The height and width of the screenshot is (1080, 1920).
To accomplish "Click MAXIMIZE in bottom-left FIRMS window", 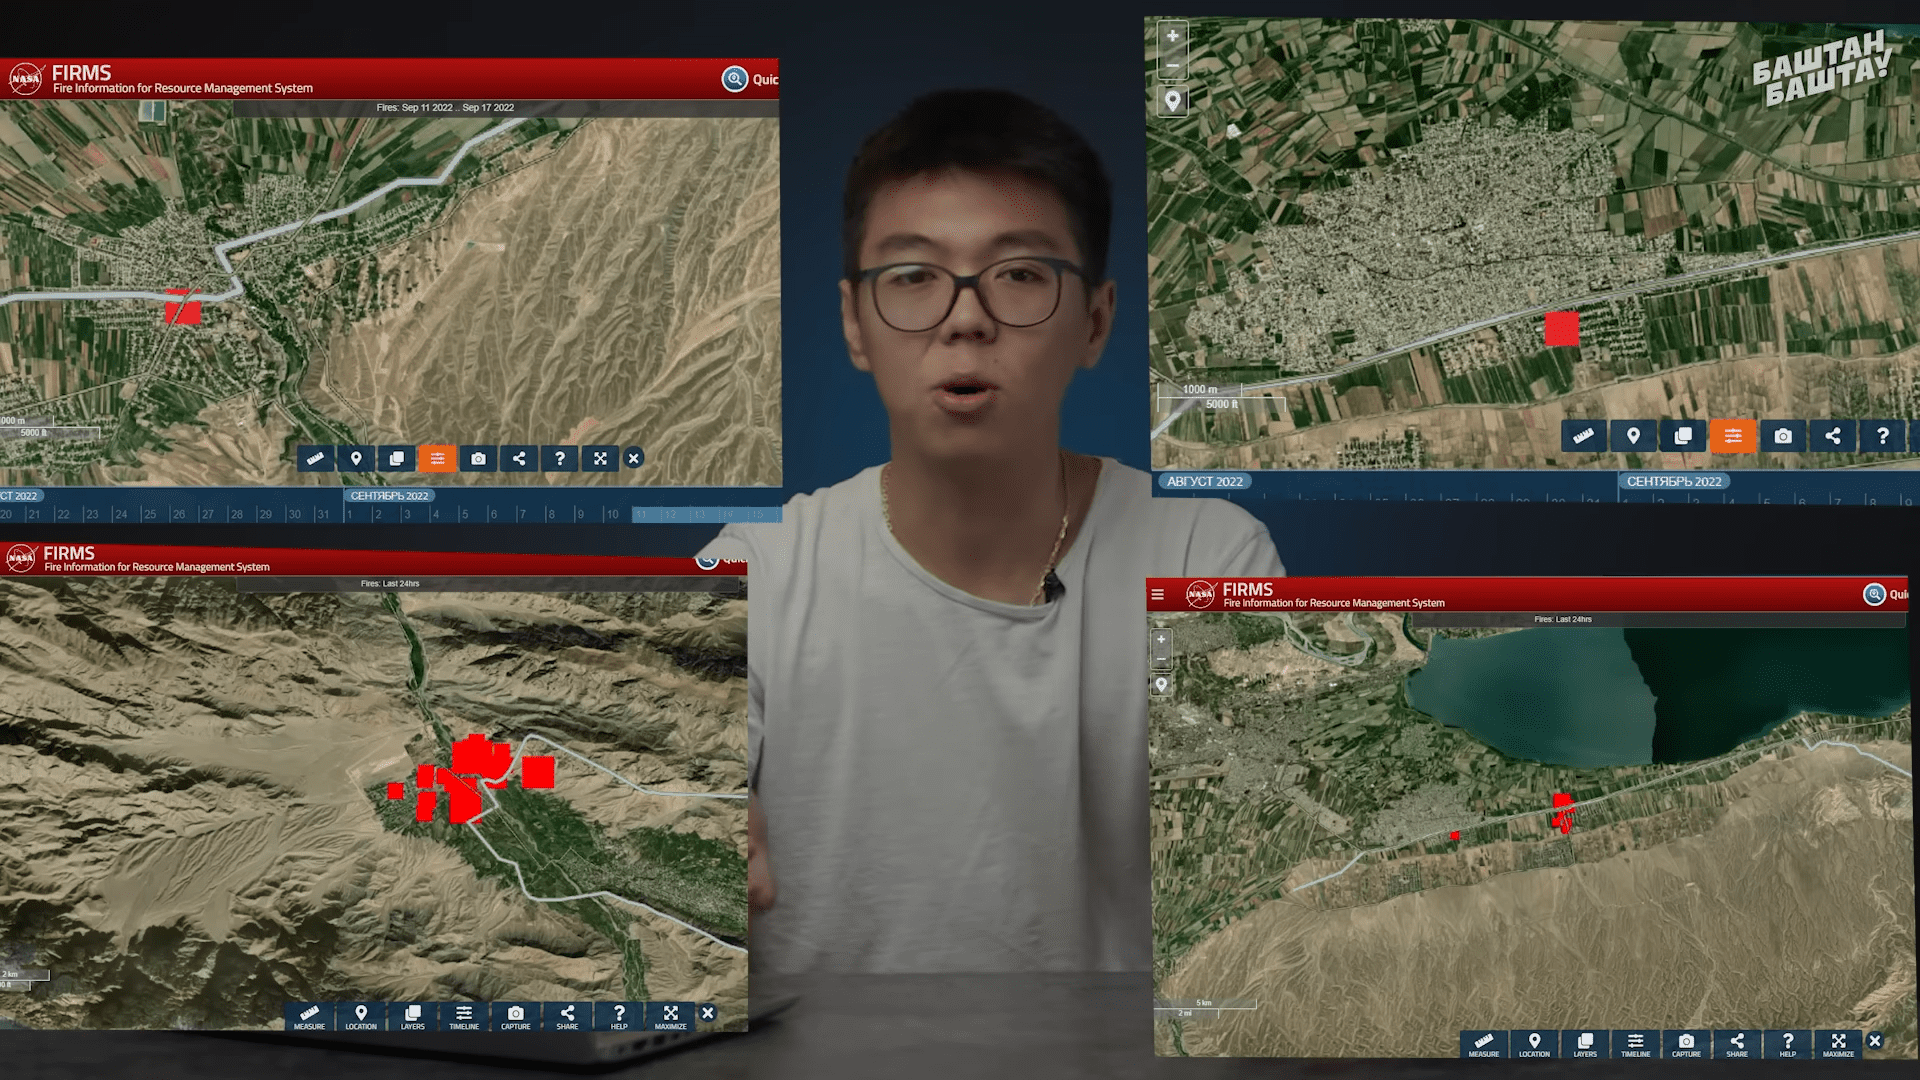I will click(671, 1017).
